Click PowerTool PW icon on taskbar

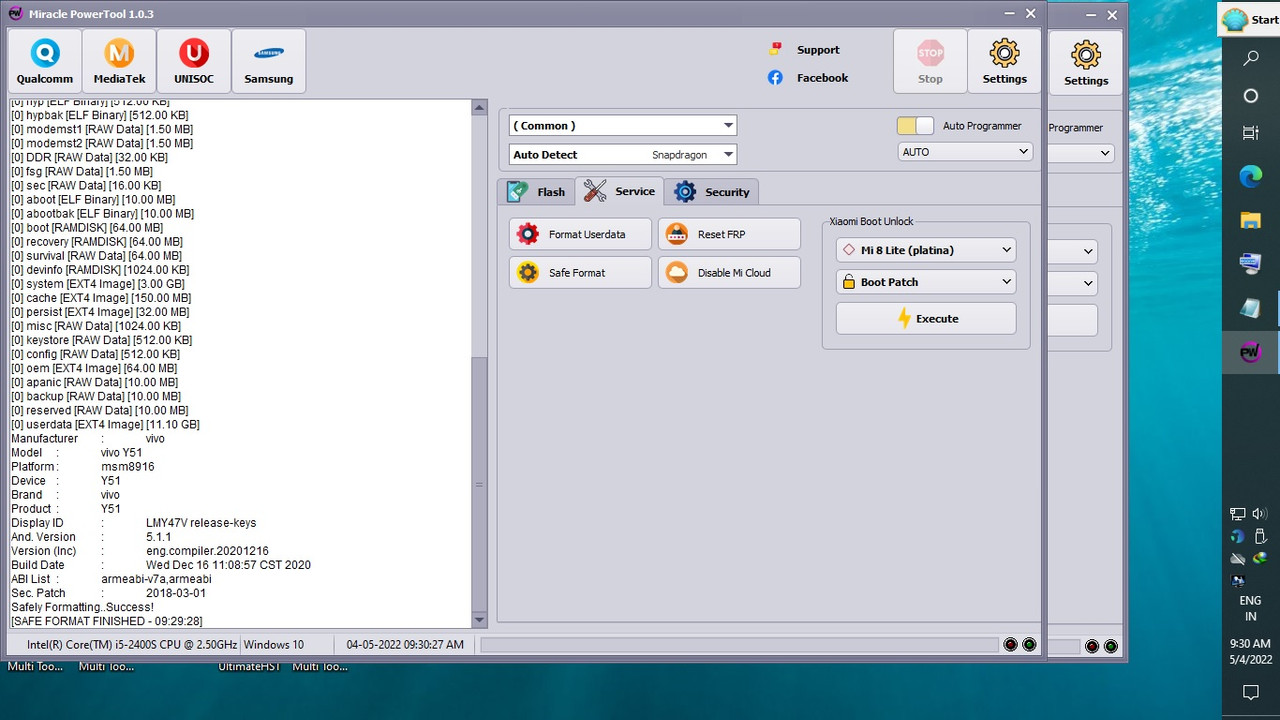point(1251,352)
